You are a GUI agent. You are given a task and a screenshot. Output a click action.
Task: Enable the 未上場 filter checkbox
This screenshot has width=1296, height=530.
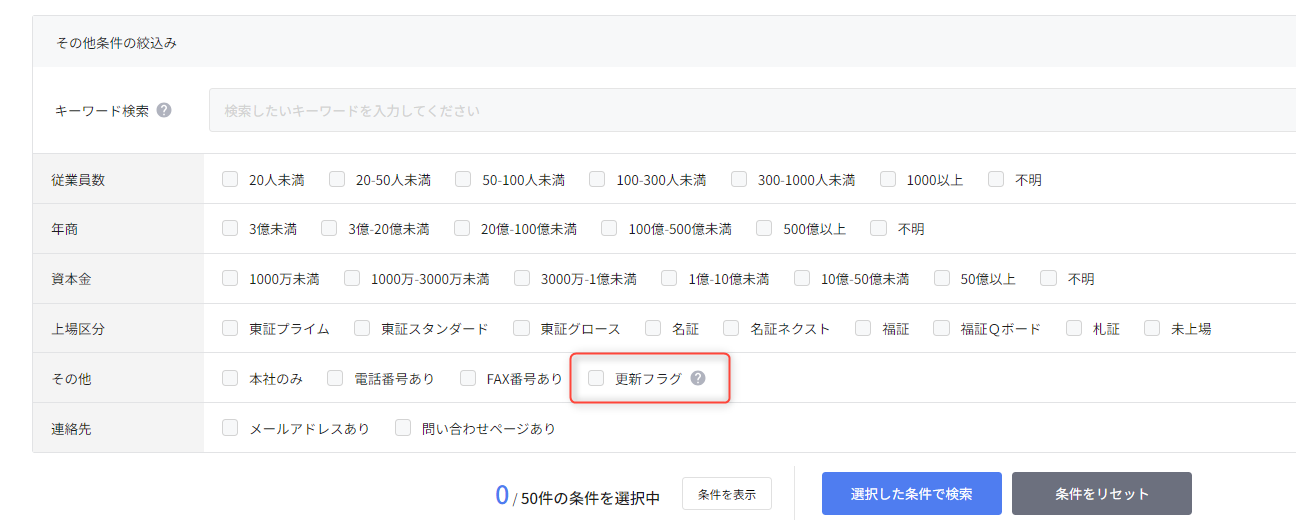click(1152, 327)
